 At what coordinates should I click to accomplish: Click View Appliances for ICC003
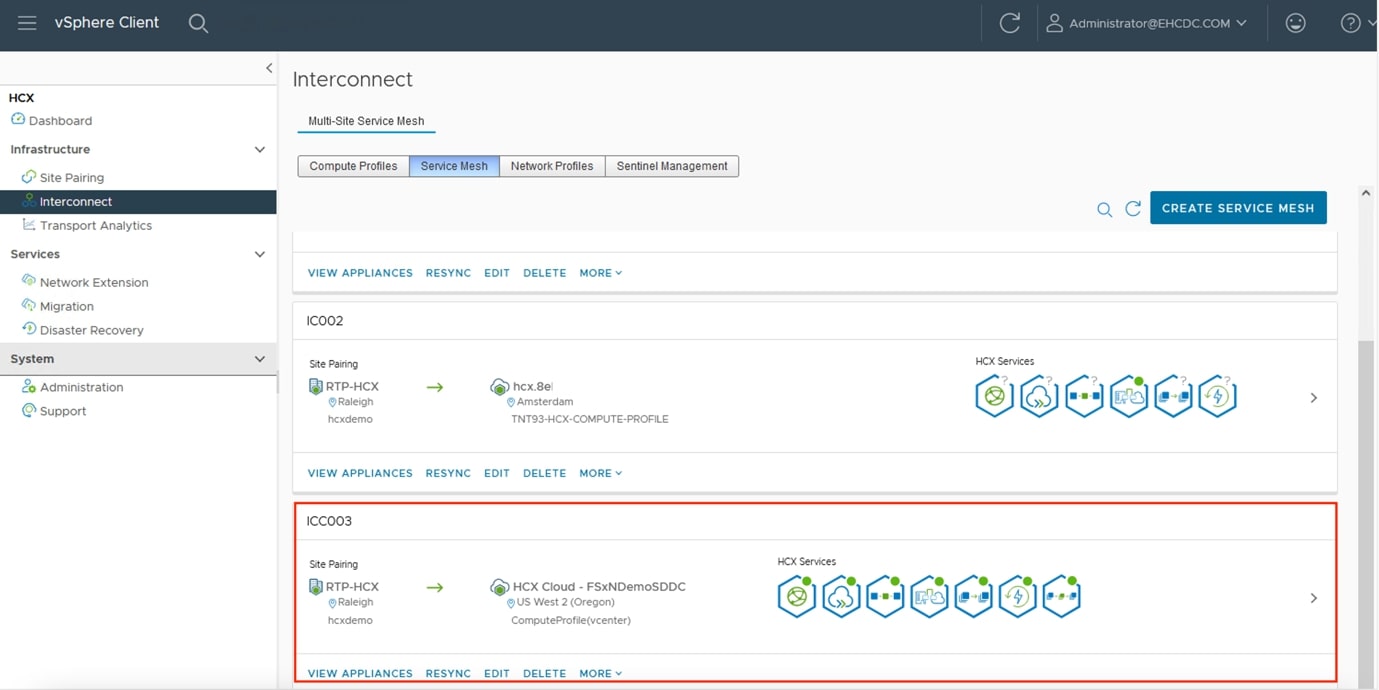pos(360,673)
